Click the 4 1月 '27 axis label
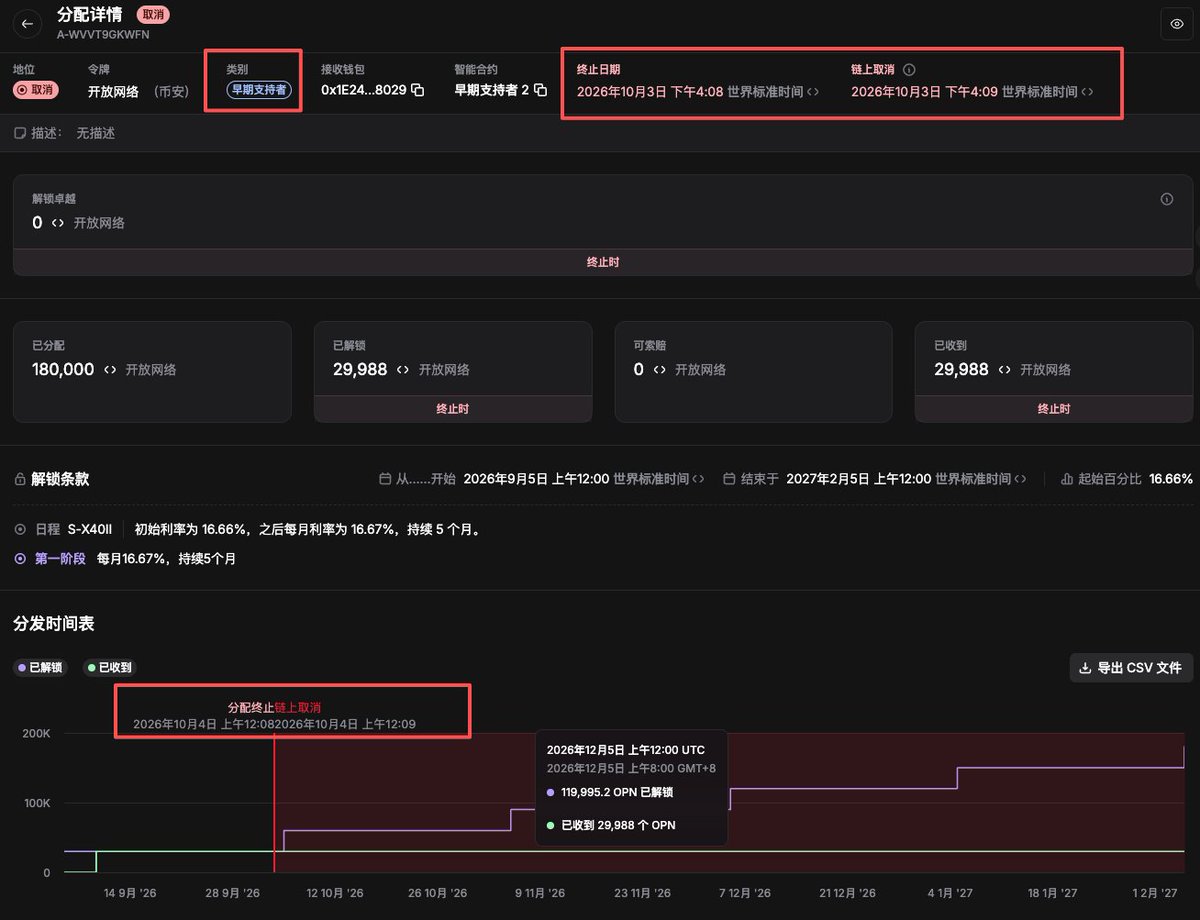Image resolution: width=1200 pixels, height=920 pixels. click(x=950, y=893)
